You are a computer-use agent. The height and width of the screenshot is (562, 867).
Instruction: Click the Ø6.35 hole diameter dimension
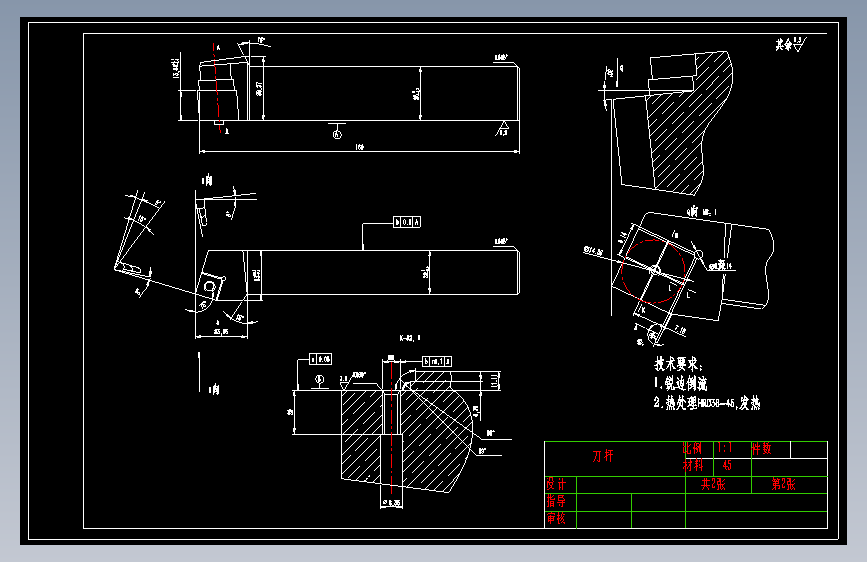[391, 503]
